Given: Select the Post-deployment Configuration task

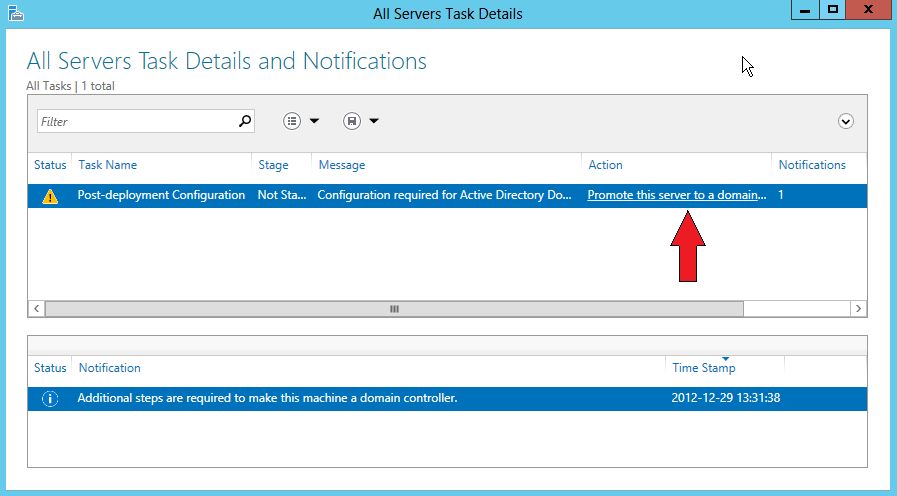Looking at the screenshot, I should pos(161,195).
